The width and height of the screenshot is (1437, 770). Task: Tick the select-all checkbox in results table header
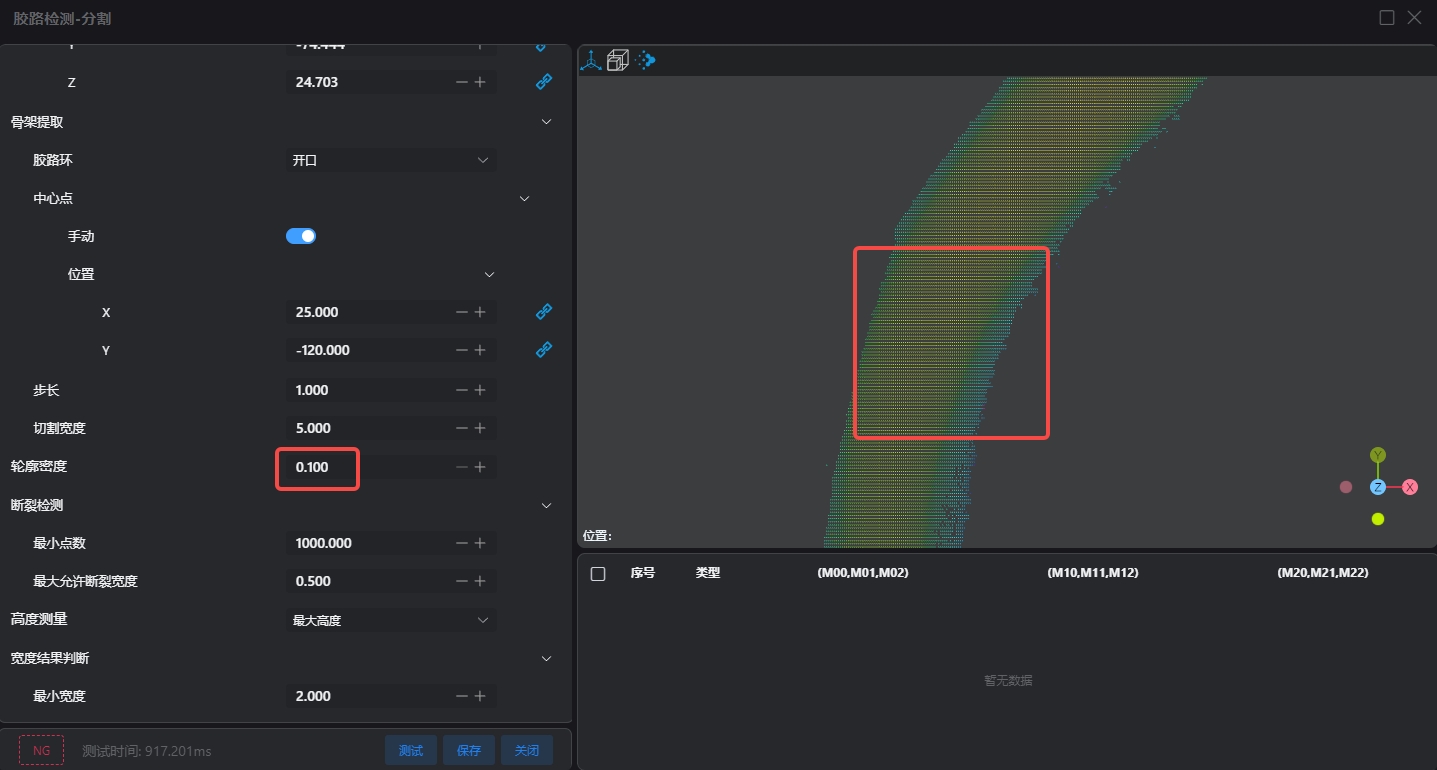point(598,574)
